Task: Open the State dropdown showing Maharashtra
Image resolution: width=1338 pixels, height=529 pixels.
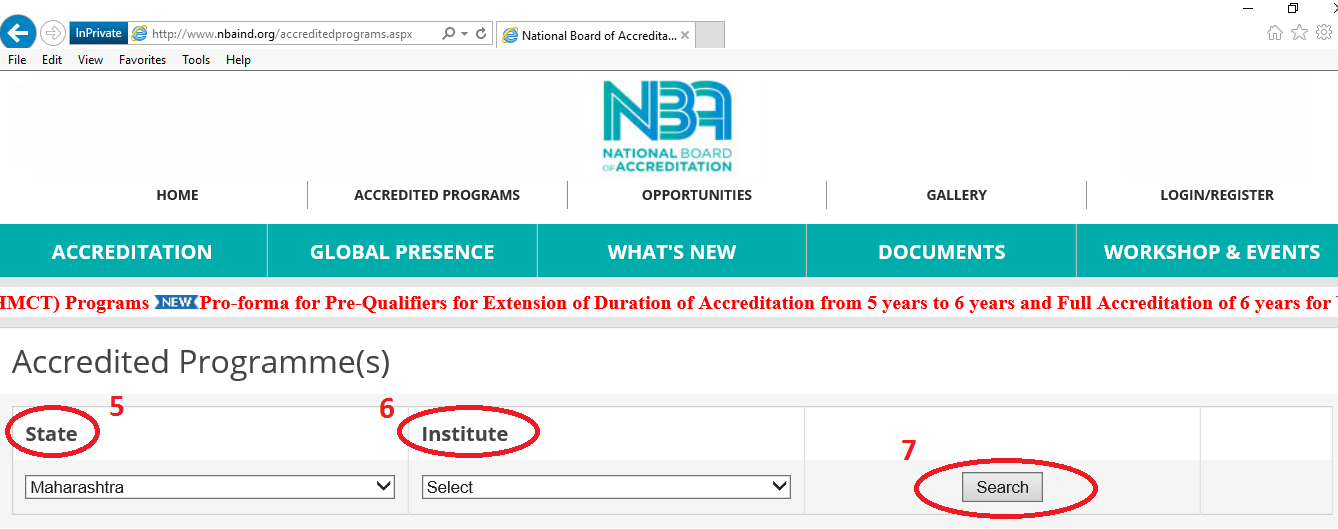Action: pyautogui.click(x=210, y=487)
